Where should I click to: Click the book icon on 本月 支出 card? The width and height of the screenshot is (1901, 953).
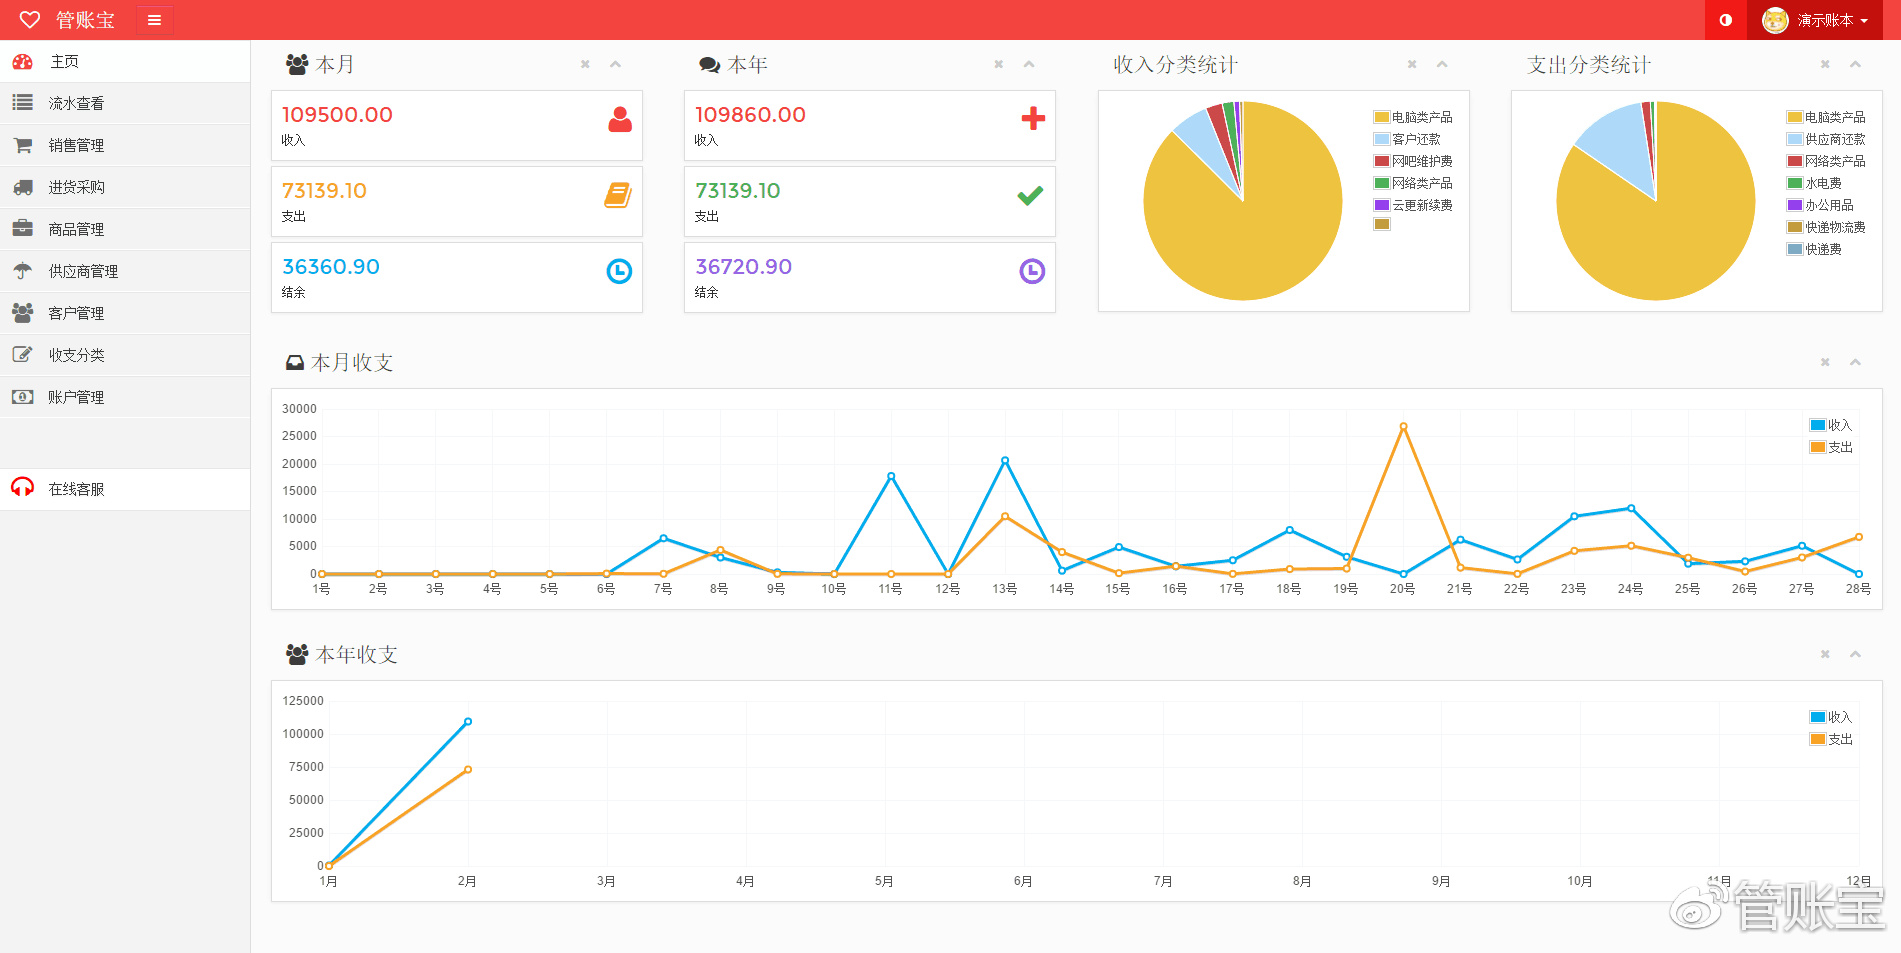click(618, 195)
